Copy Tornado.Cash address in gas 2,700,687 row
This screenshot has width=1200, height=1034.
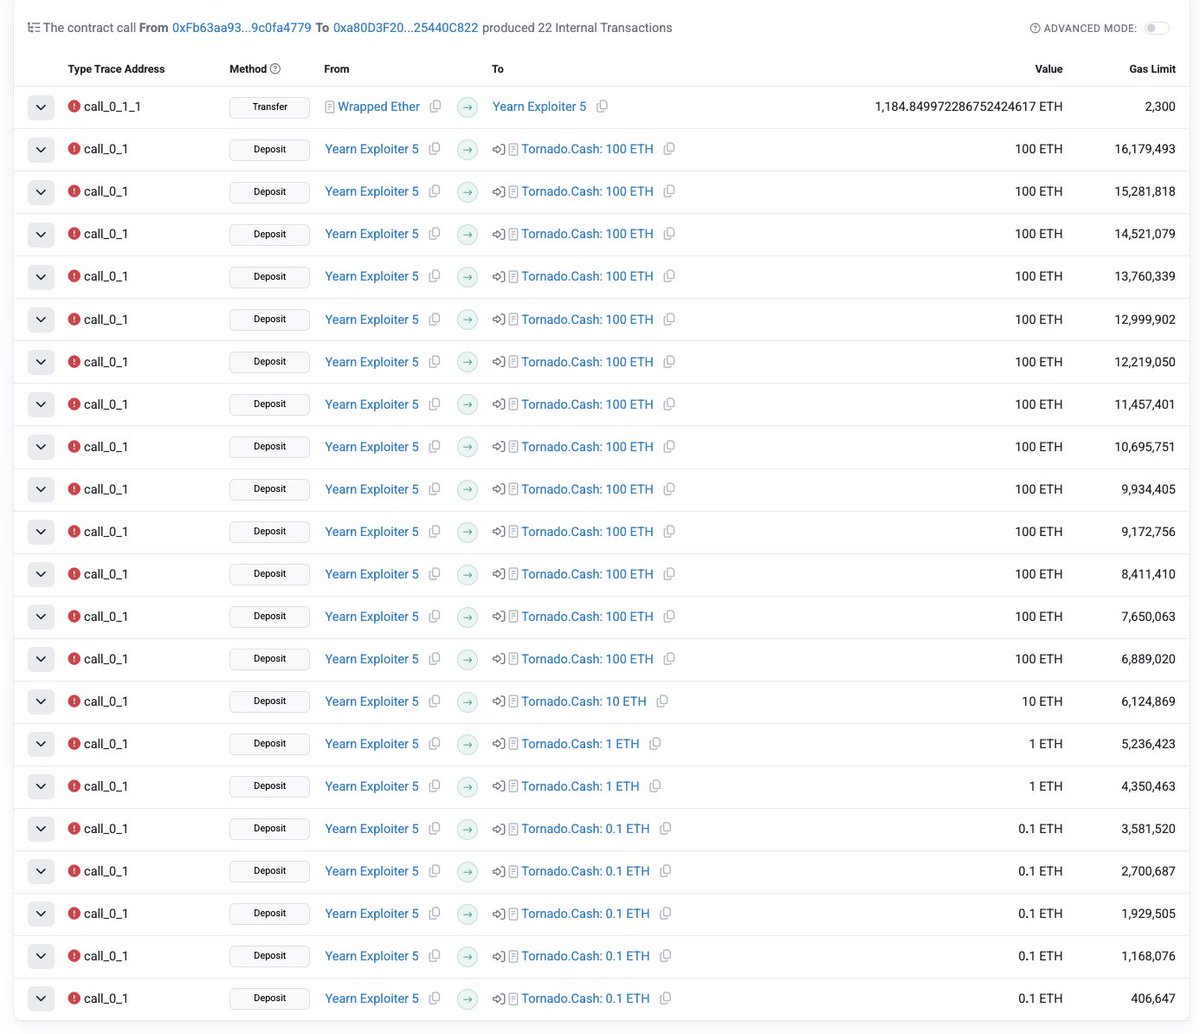click(665, 871)
